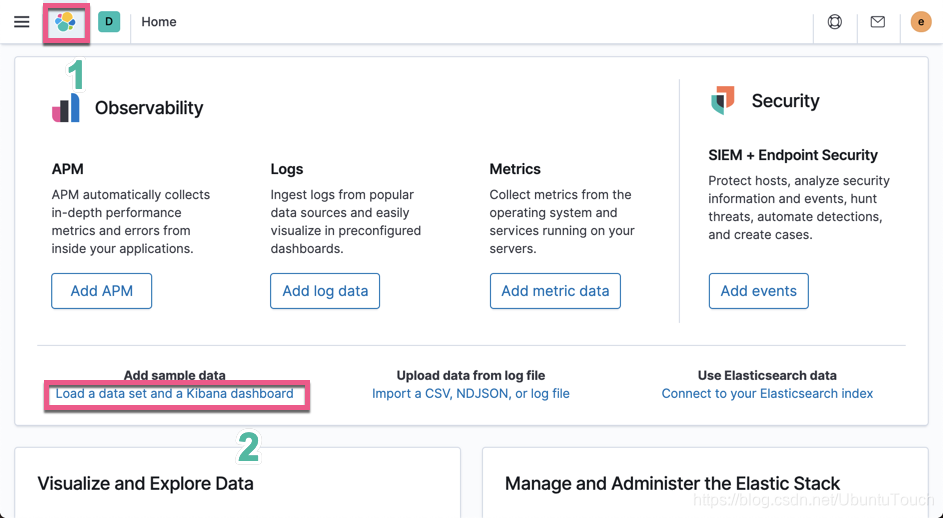Select the Observability heading
This screenshot has width=943, height=518.
click(149, 108)
